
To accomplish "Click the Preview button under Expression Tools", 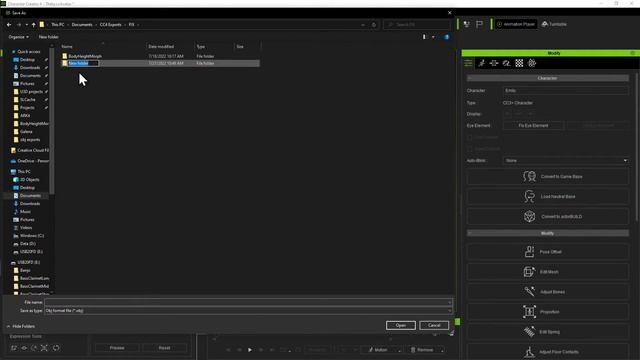I will pyautogui.click(x=117, y=348).
